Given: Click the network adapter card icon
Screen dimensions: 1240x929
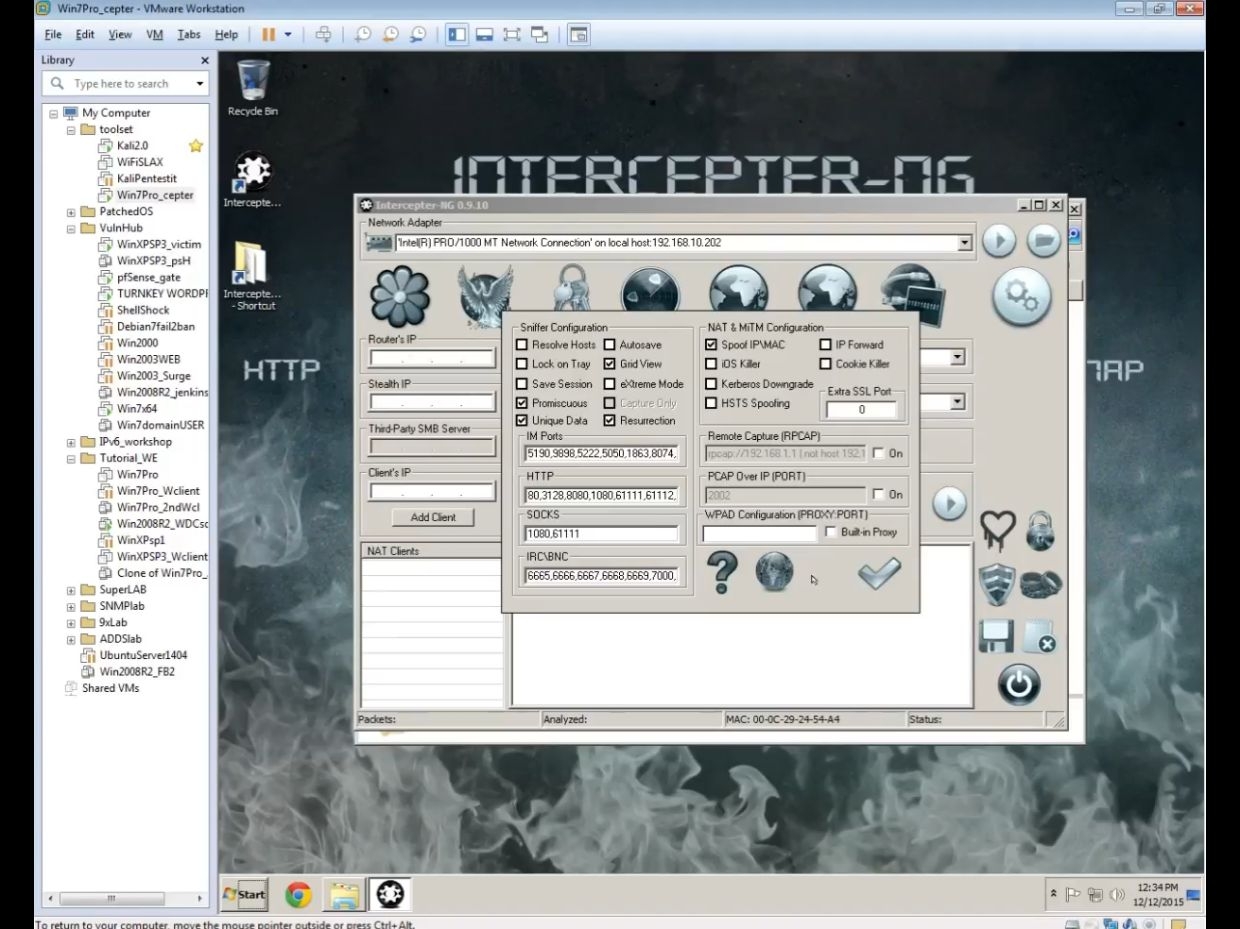Looking at the screenshot, I should pos(379,243).
